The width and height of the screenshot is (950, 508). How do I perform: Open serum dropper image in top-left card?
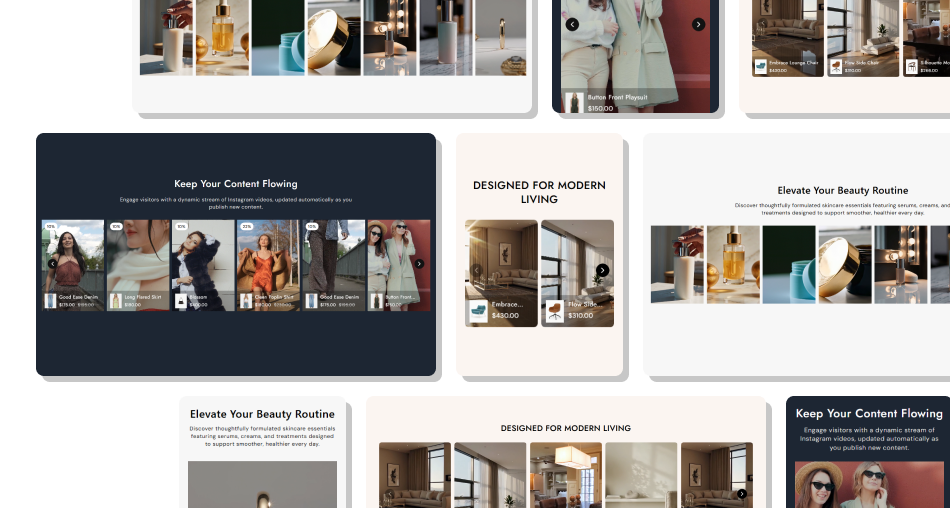(222, 38)
